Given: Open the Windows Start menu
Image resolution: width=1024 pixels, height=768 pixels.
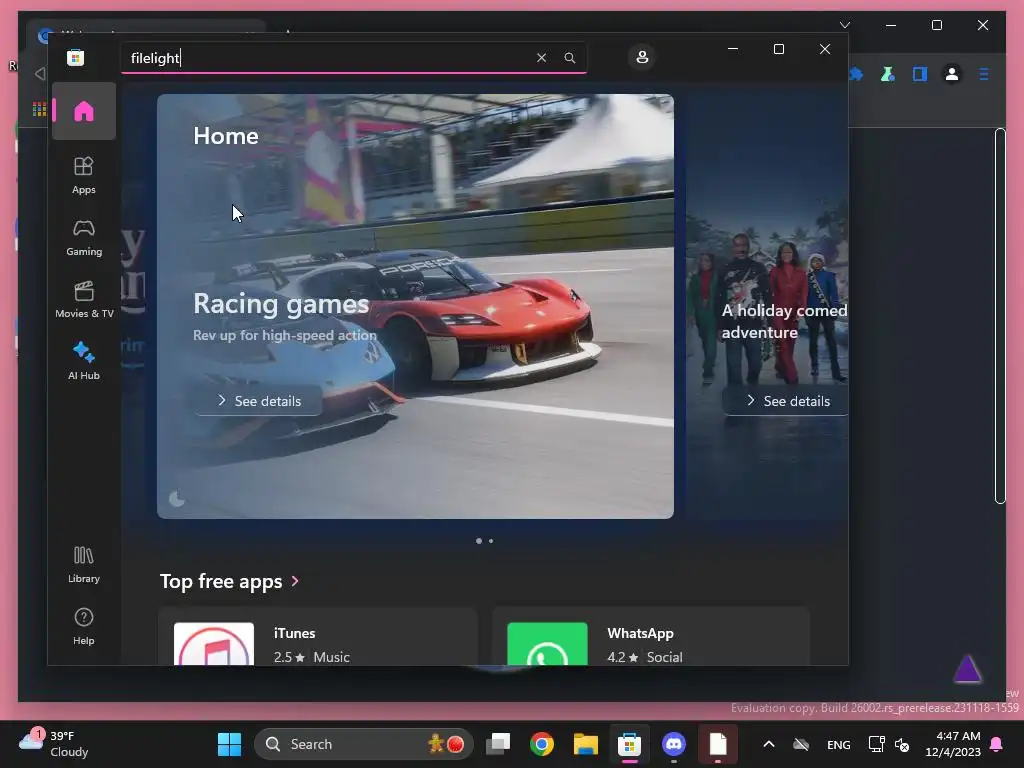Looking at the screenshot, I should 229,744.
